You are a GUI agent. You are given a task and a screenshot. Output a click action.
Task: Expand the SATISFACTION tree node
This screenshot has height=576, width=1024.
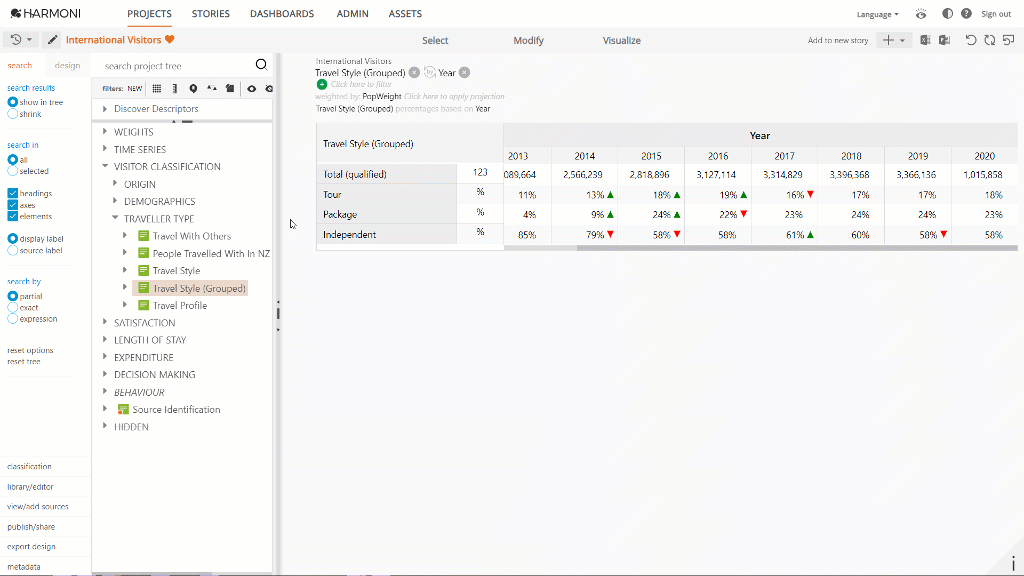104,322
